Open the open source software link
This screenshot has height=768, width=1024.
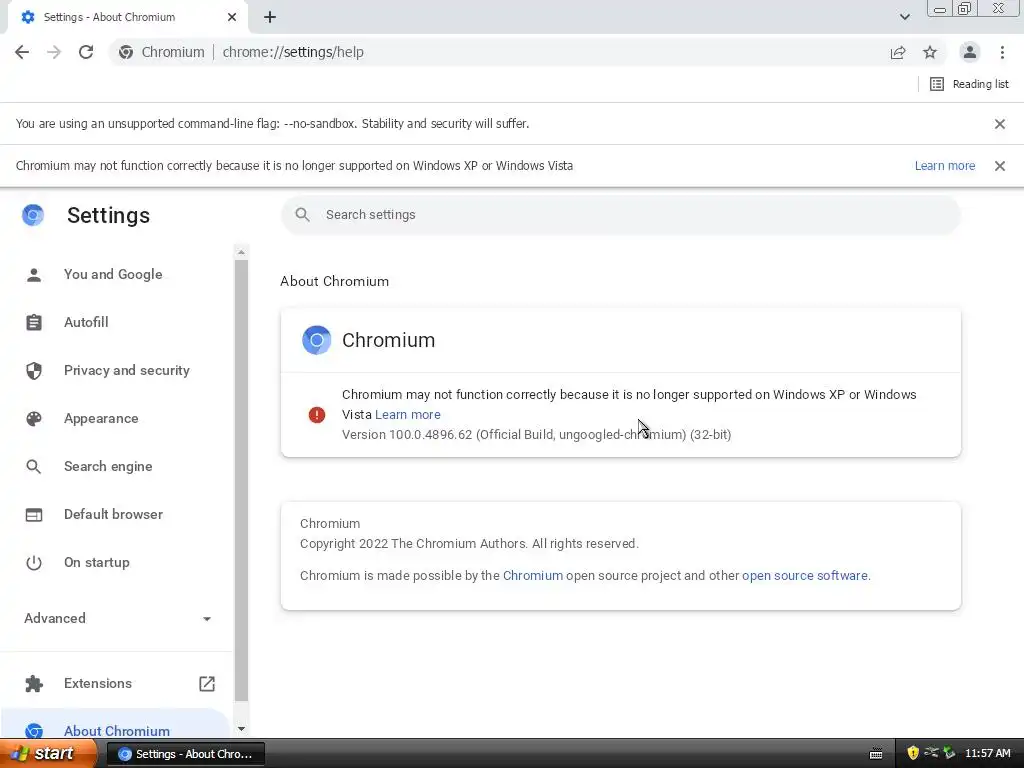coord(805,575)
